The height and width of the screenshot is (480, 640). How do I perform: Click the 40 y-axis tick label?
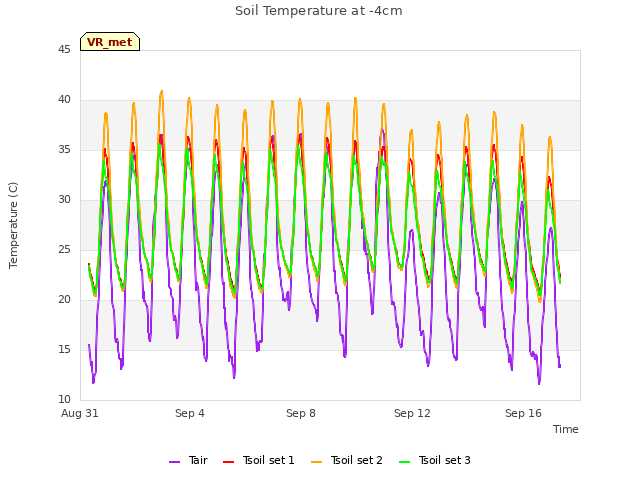tap(64, 100)
